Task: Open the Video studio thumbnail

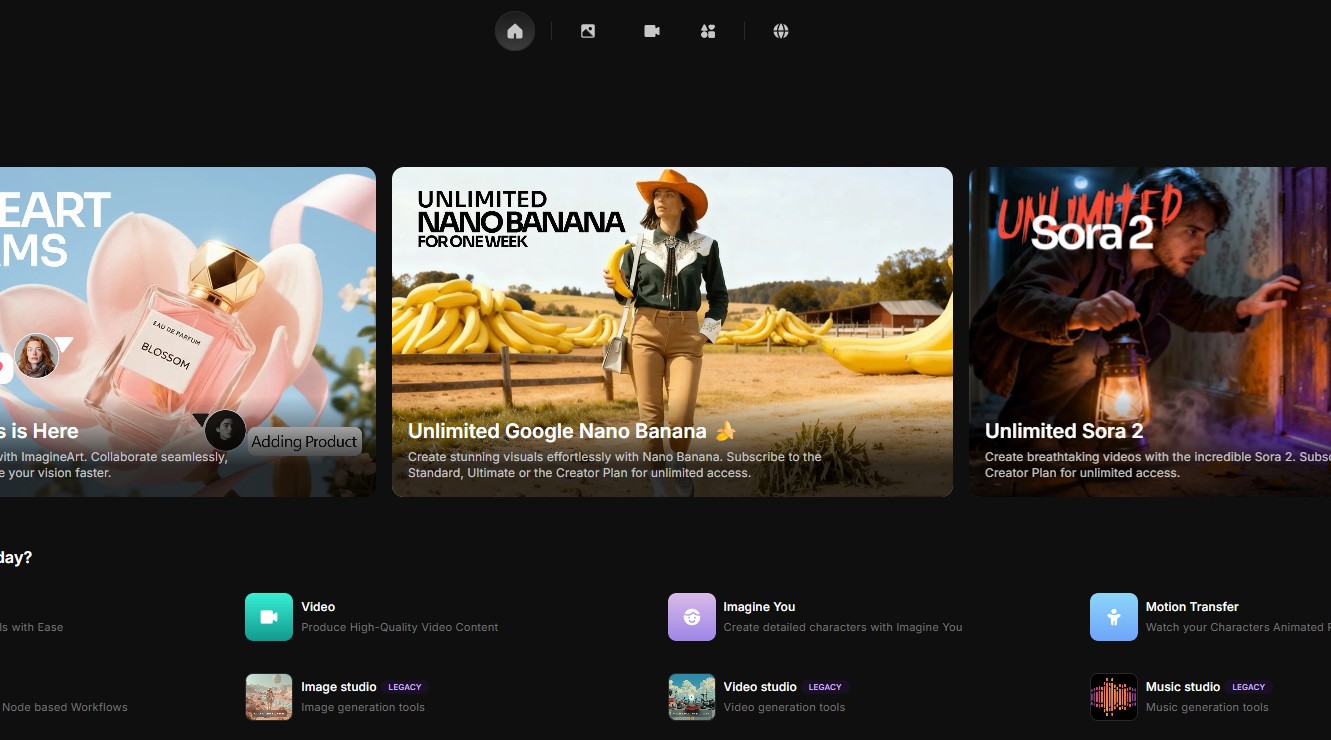Action: 692,697
